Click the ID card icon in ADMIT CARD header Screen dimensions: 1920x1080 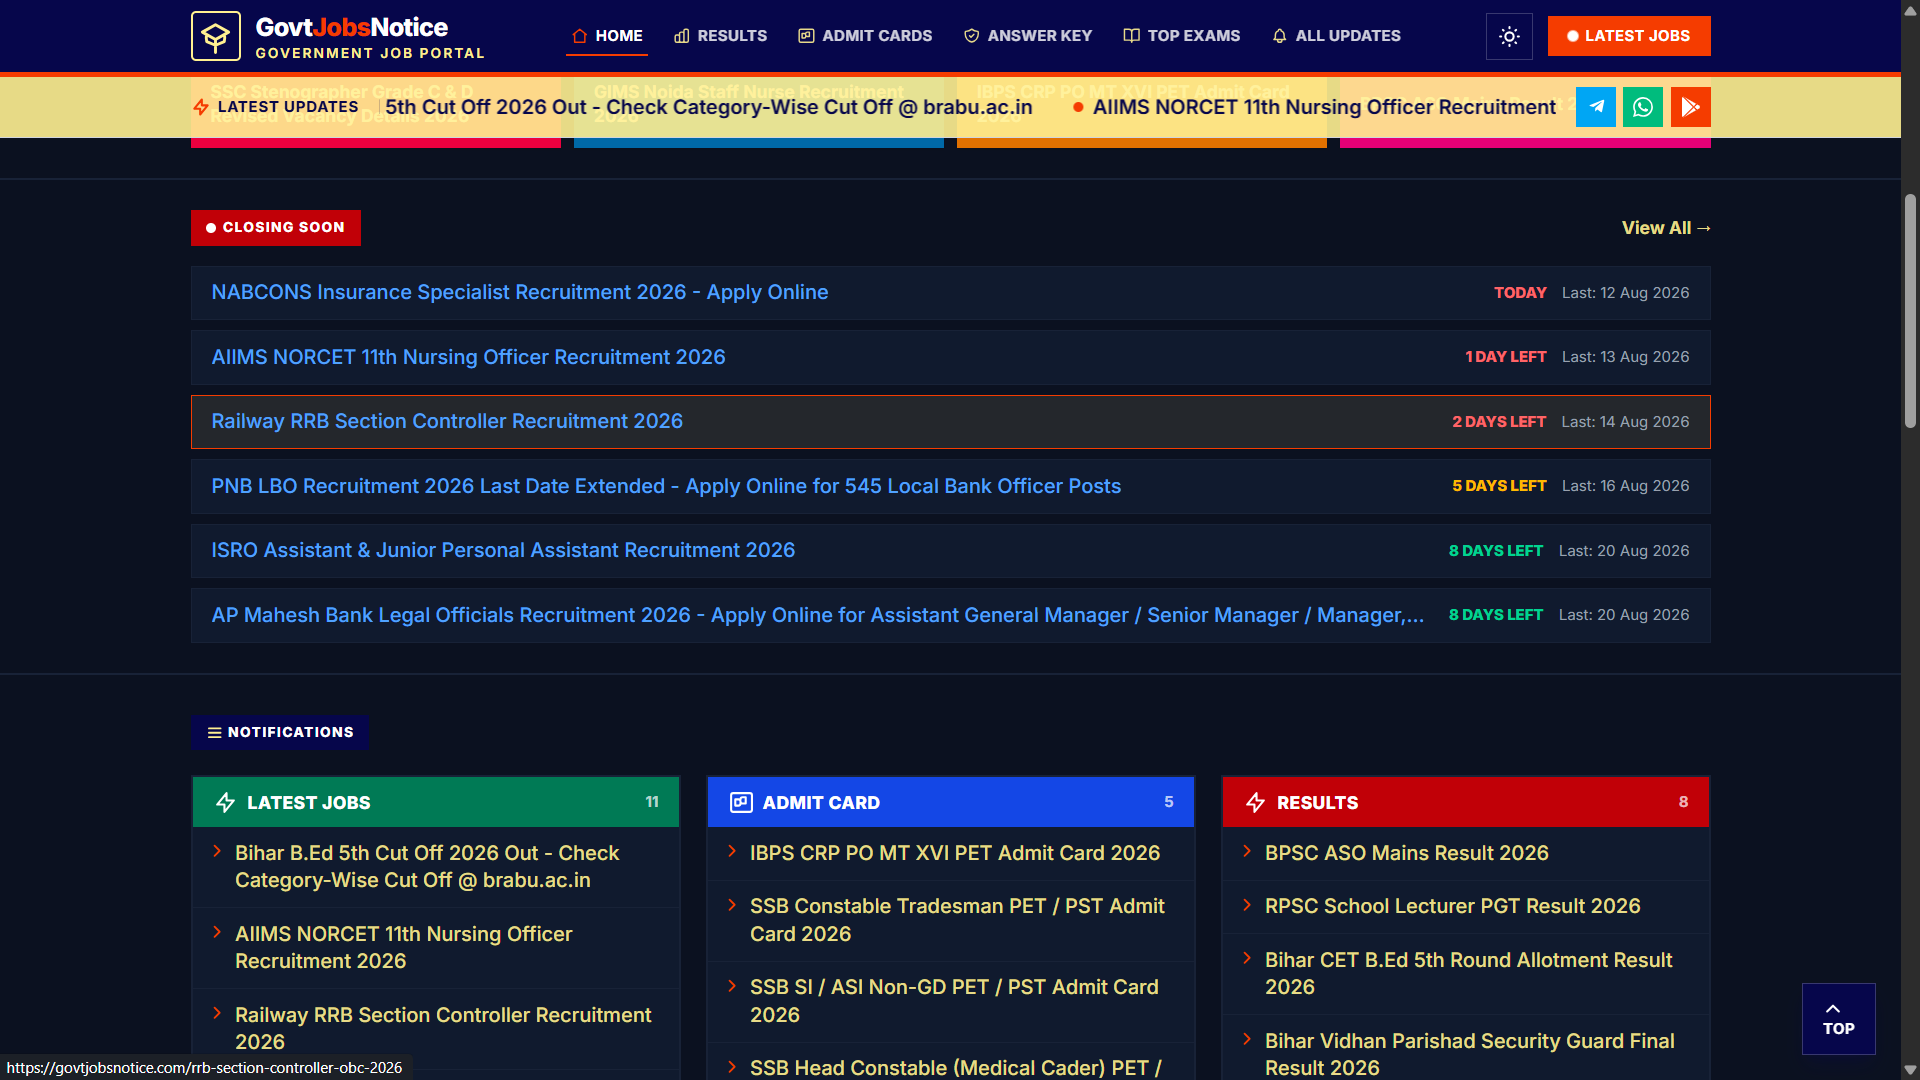741,802
